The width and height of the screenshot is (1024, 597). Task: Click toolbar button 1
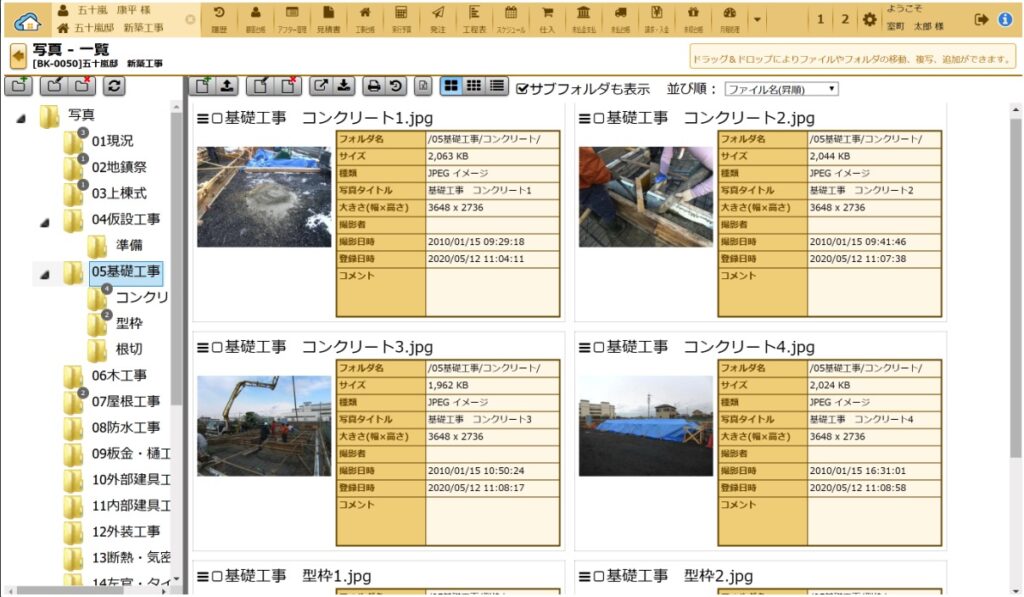click(820, 20)
